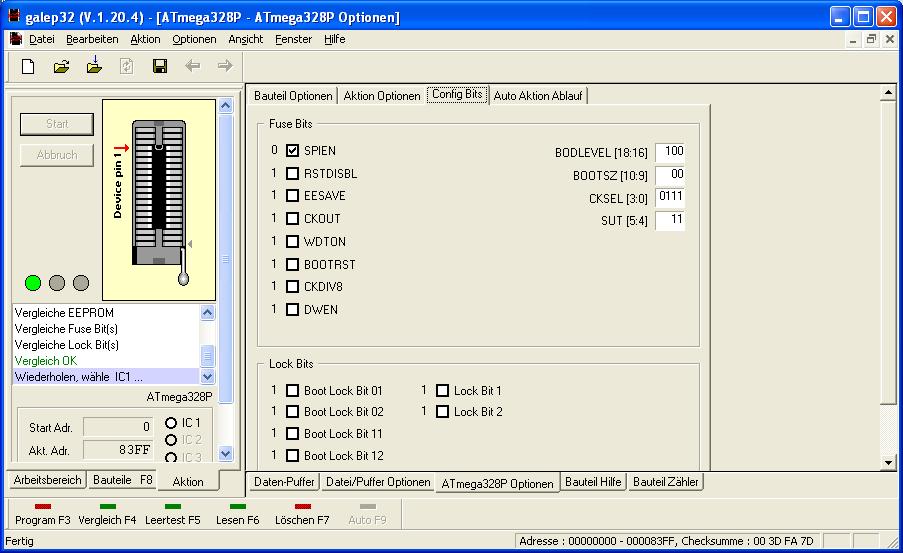Click the BODLEVEL [18:16] value field

[670, 152]
